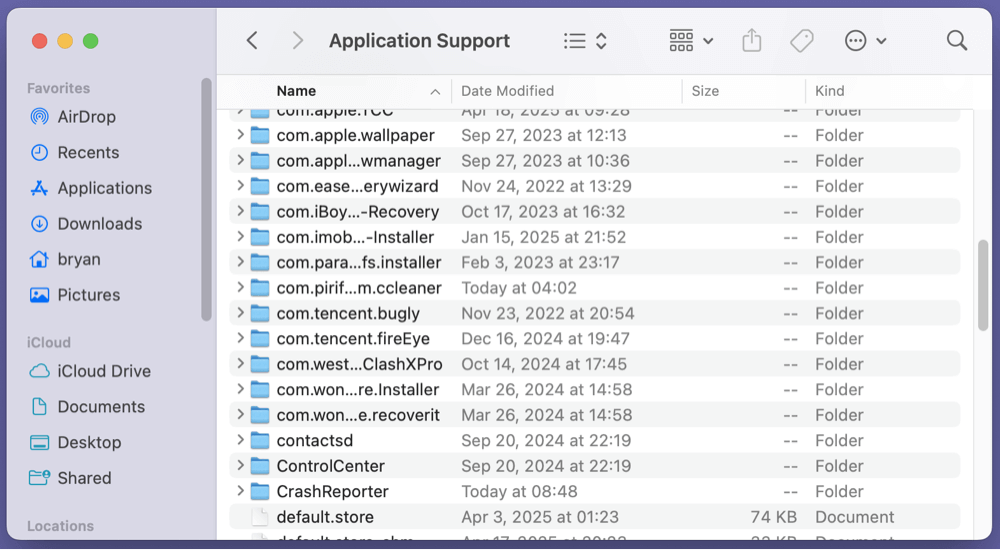This screenshot has height=550, width=1000.
Task: Select the com.tencent.bugly folder icon
Action: pyautogui.click(x=260, y=313)
